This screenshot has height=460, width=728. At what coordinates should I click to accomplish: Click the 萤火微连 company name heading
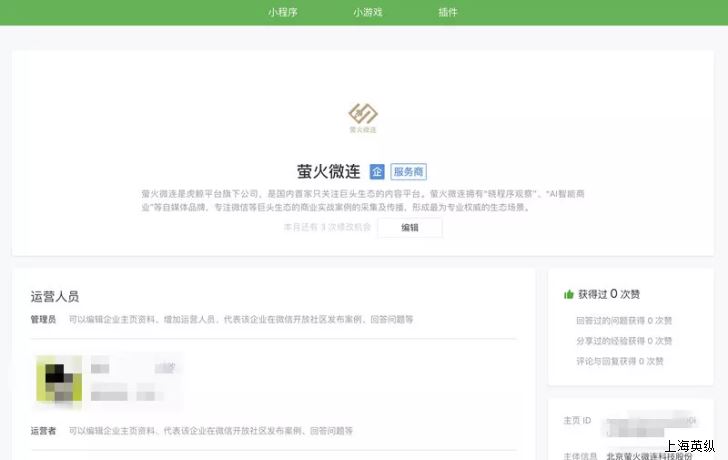(329, 172)
